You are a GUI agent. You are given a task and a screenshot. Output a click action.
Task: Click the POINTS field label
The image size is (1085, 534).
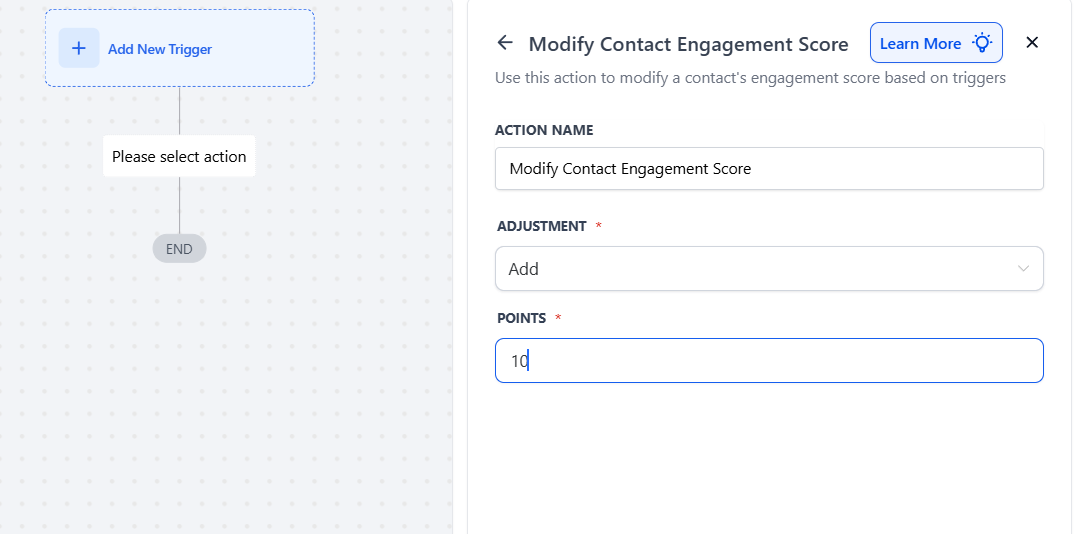pos(521,318)
